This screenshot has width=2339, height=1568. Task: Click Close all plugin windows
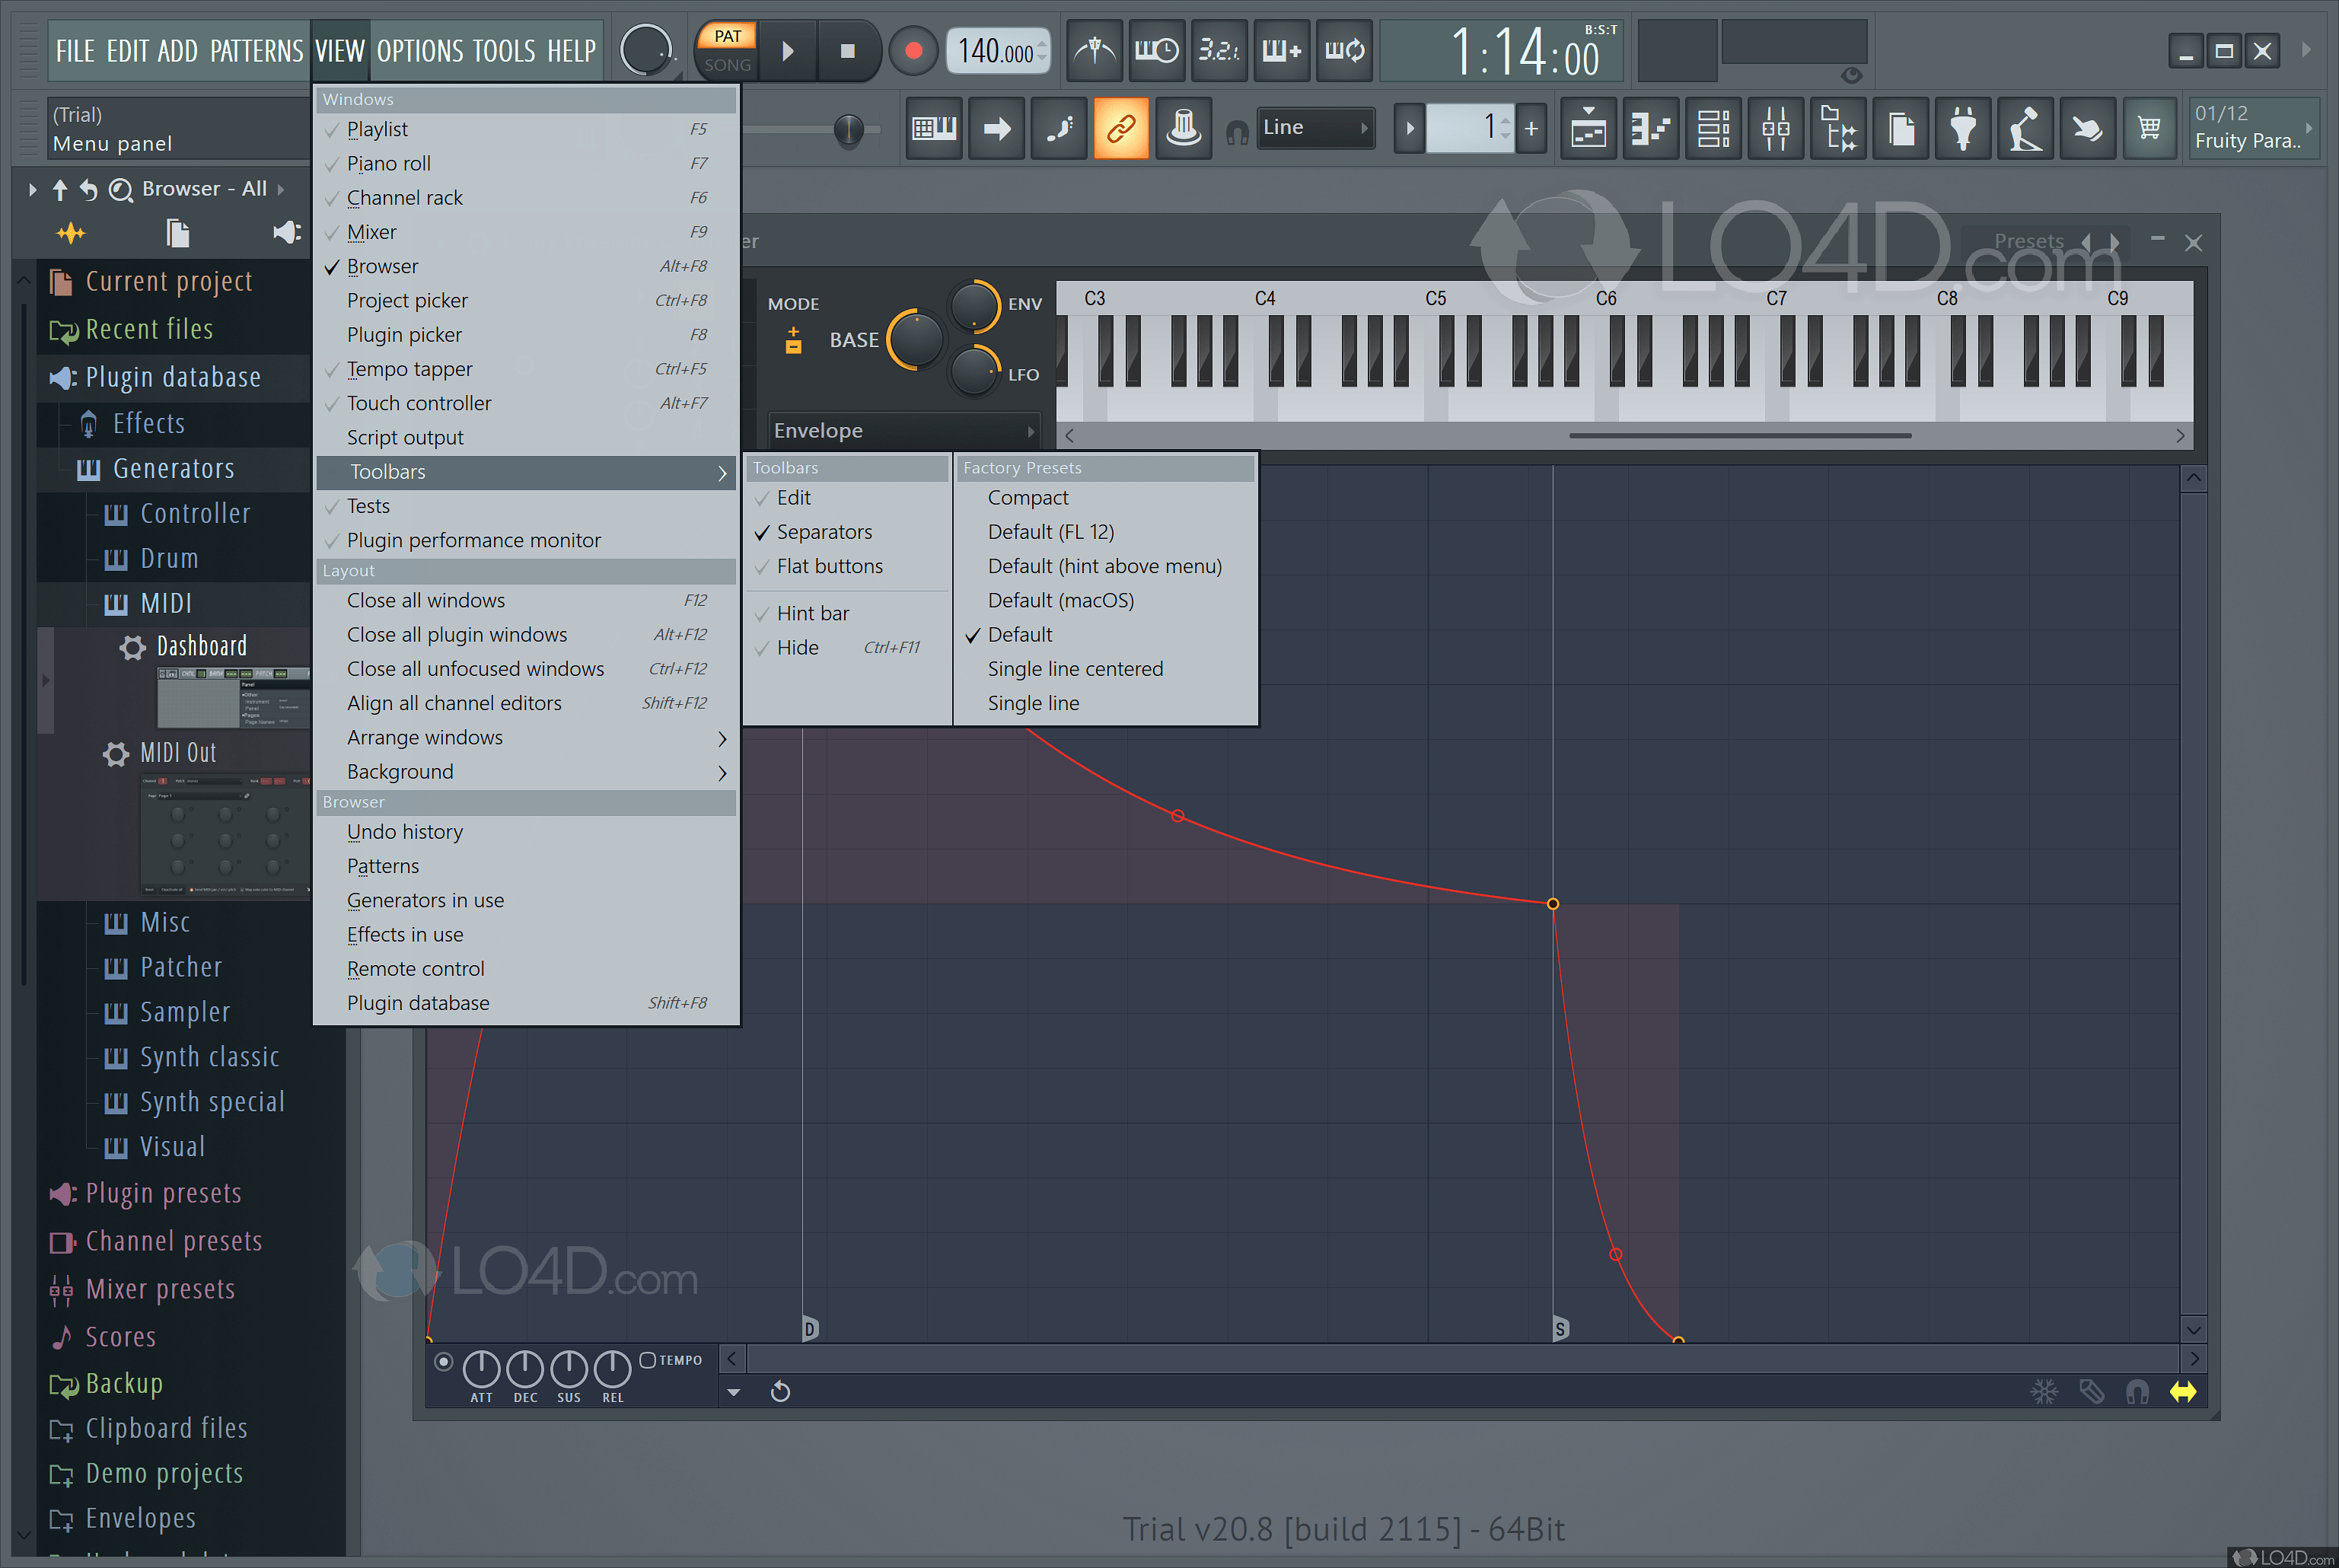(457, 635)
